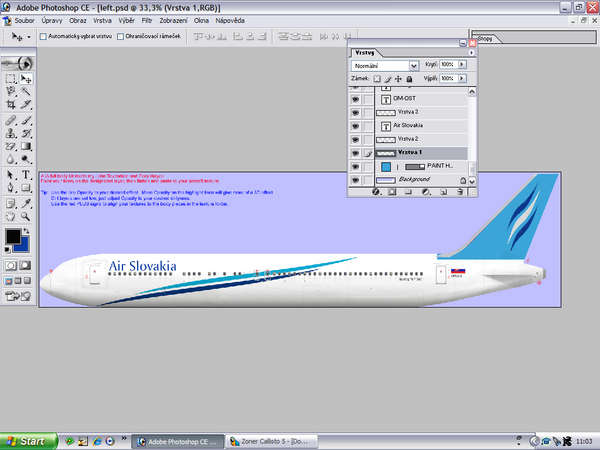Image resolution: width=600 pixels, height=450 pixels.
Task: Hide the Vrstva 1 layer eye
Action: pos(355,153)
